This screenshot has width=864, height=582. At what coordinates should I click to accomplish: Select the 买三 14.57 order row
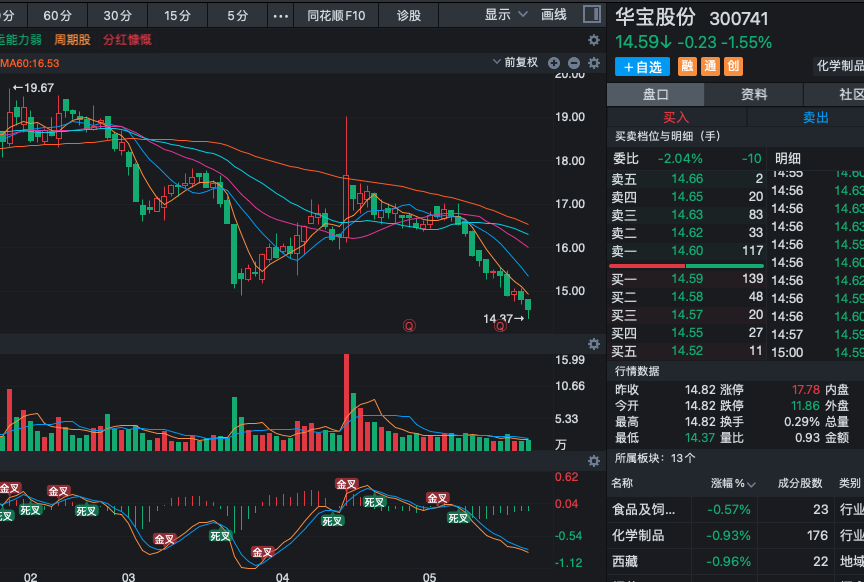point(687,315)
